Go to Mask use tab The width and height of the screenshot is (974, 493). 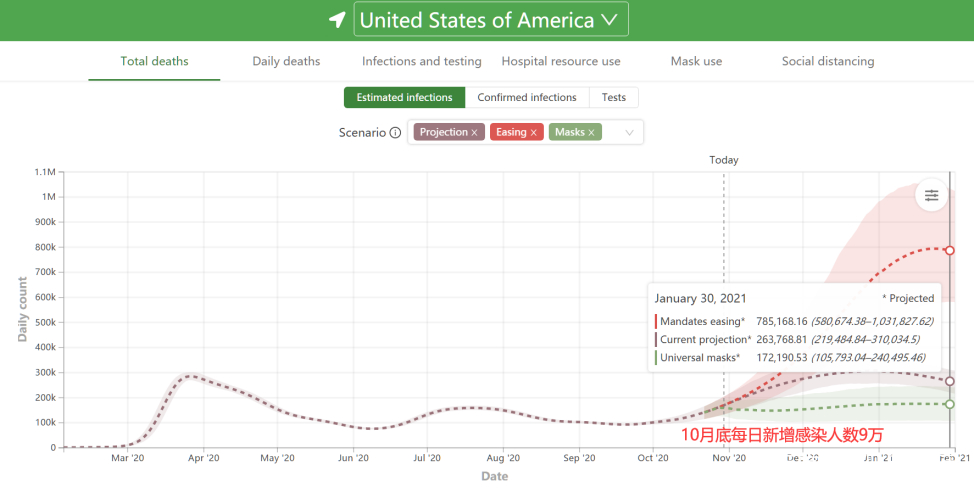coord(696,61)
